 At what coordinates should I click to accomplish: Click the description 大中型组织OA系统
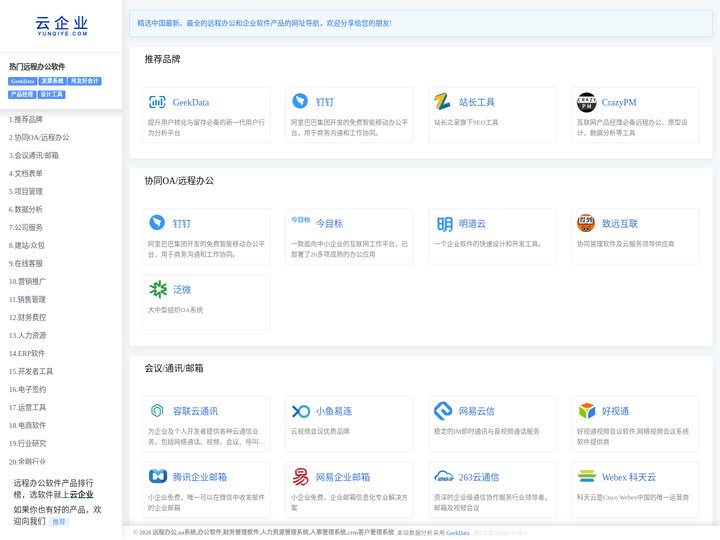pyautogui.click(x=175, y=310)
